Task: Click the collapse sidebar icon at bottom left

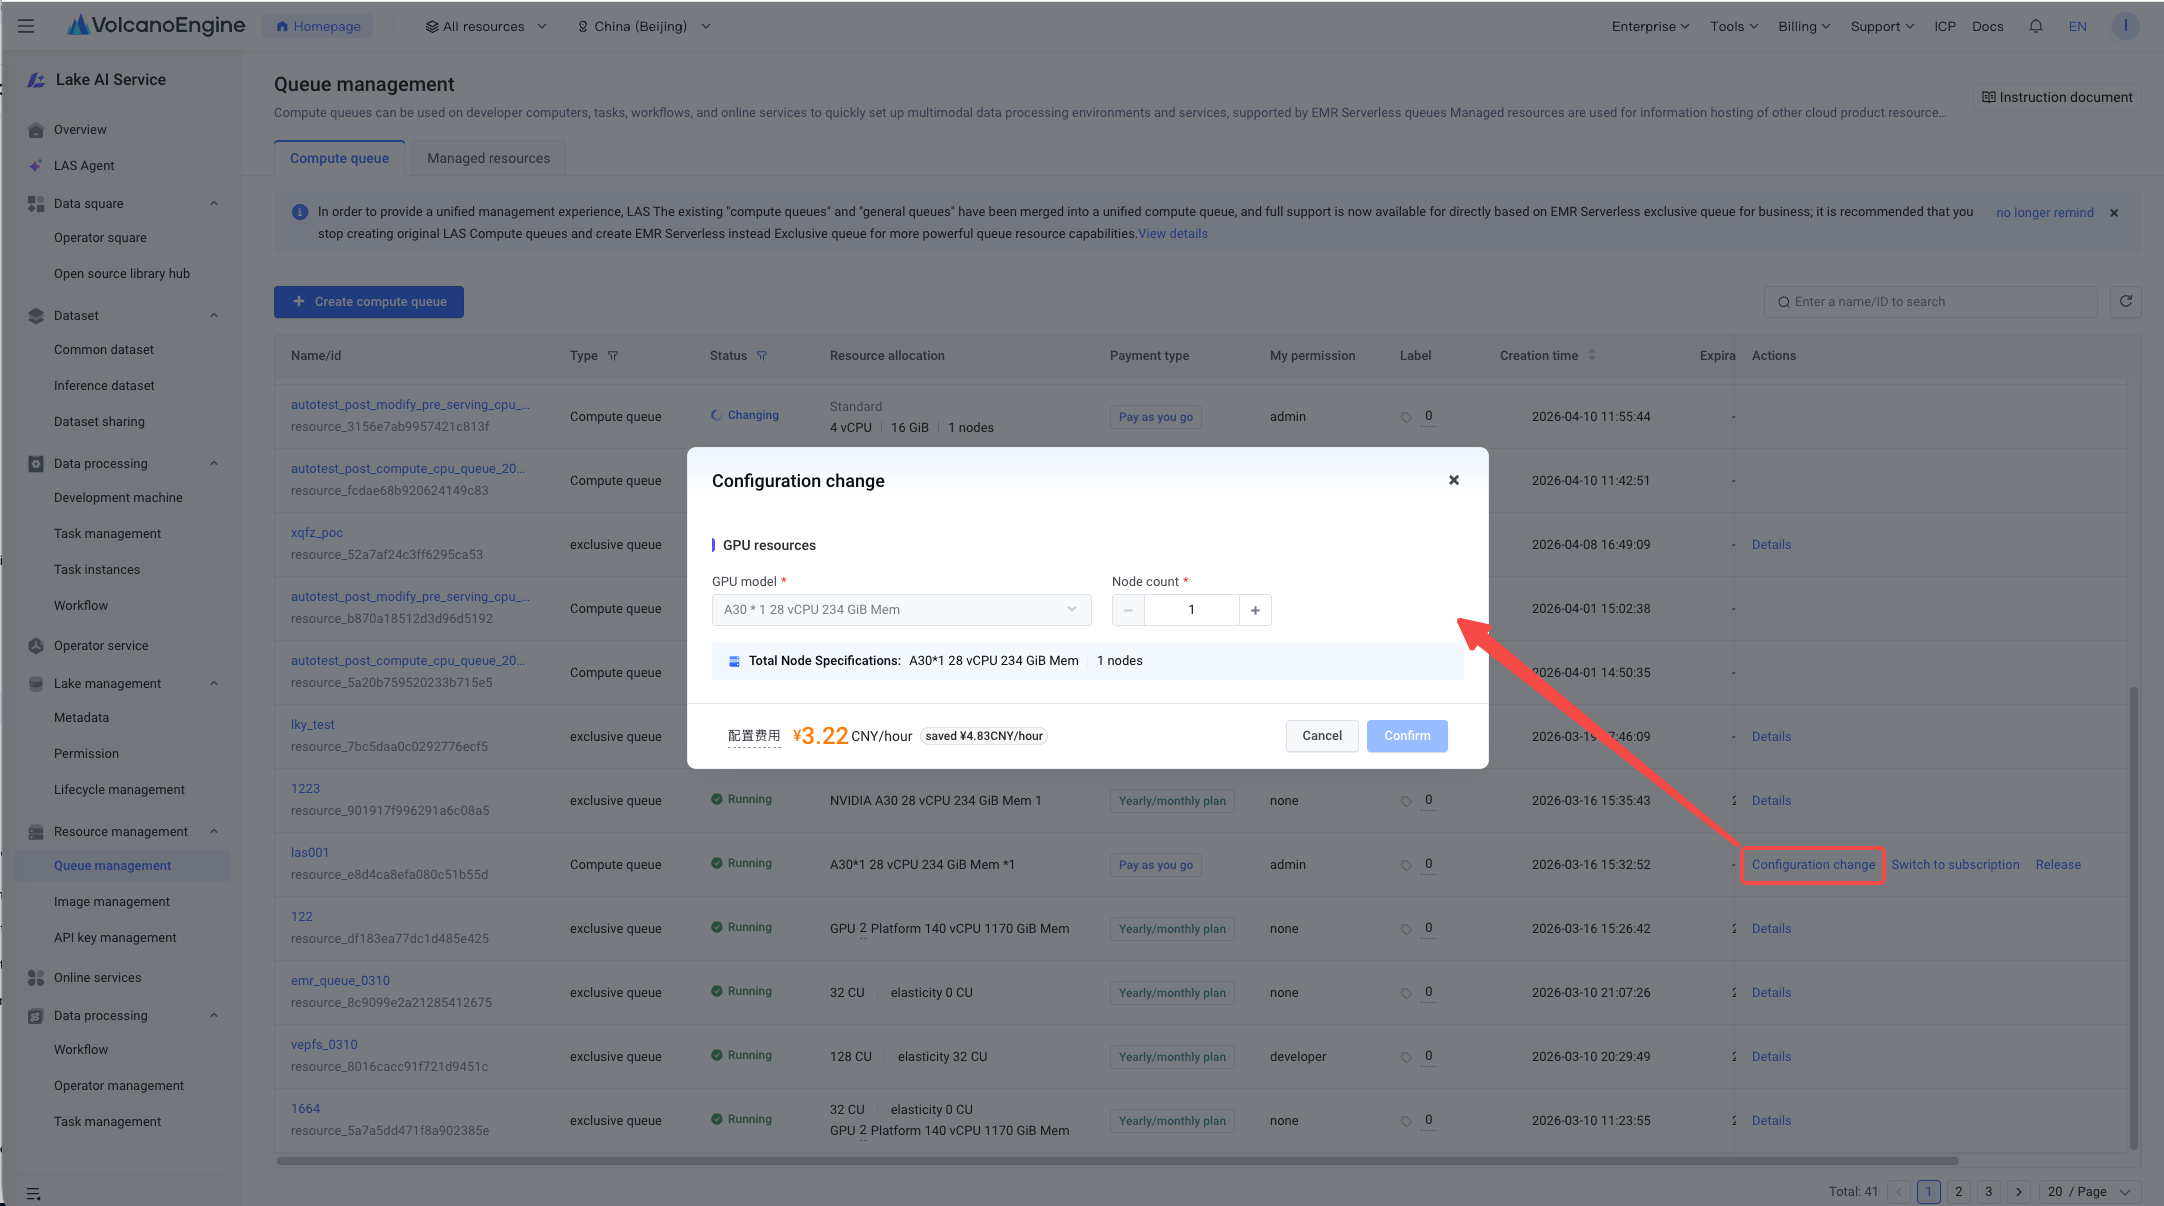Action: pos(33,1193)
